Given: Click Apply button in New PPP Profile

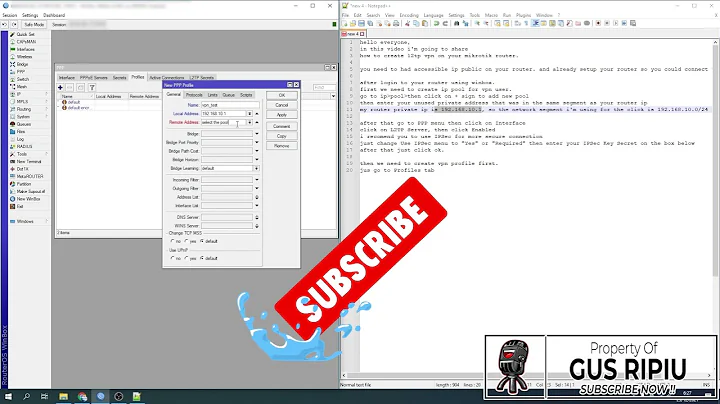Looking at the screenshot, I should [282, 115].
